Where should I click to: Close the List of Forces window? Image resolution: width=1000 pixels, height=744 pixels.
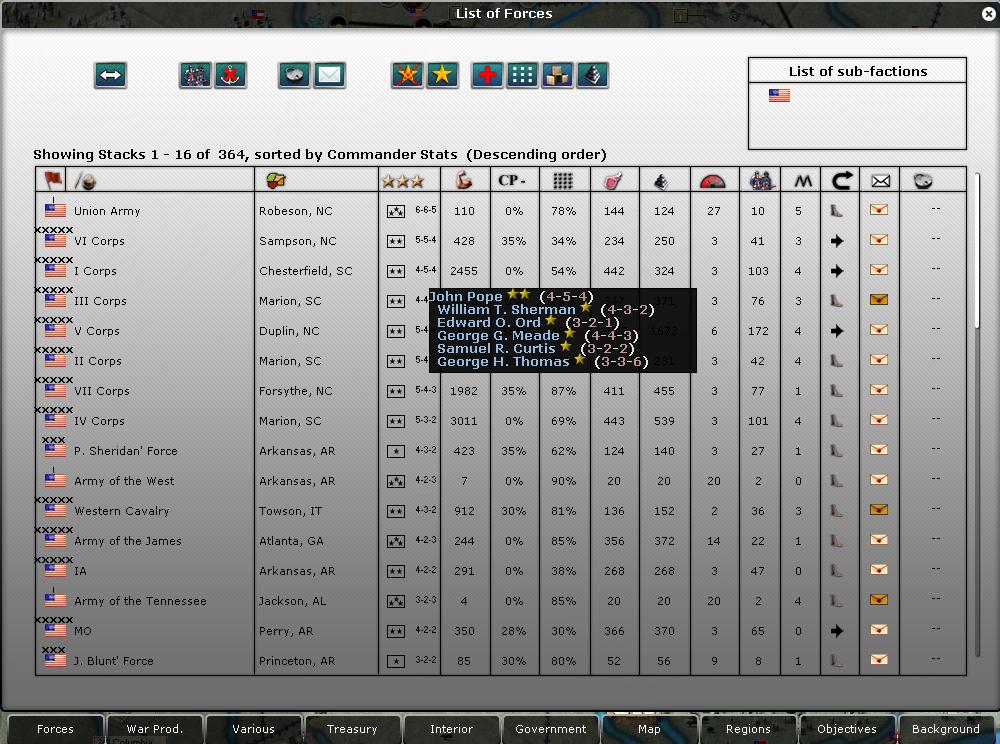pyautogui.click(x=988, y=13)
